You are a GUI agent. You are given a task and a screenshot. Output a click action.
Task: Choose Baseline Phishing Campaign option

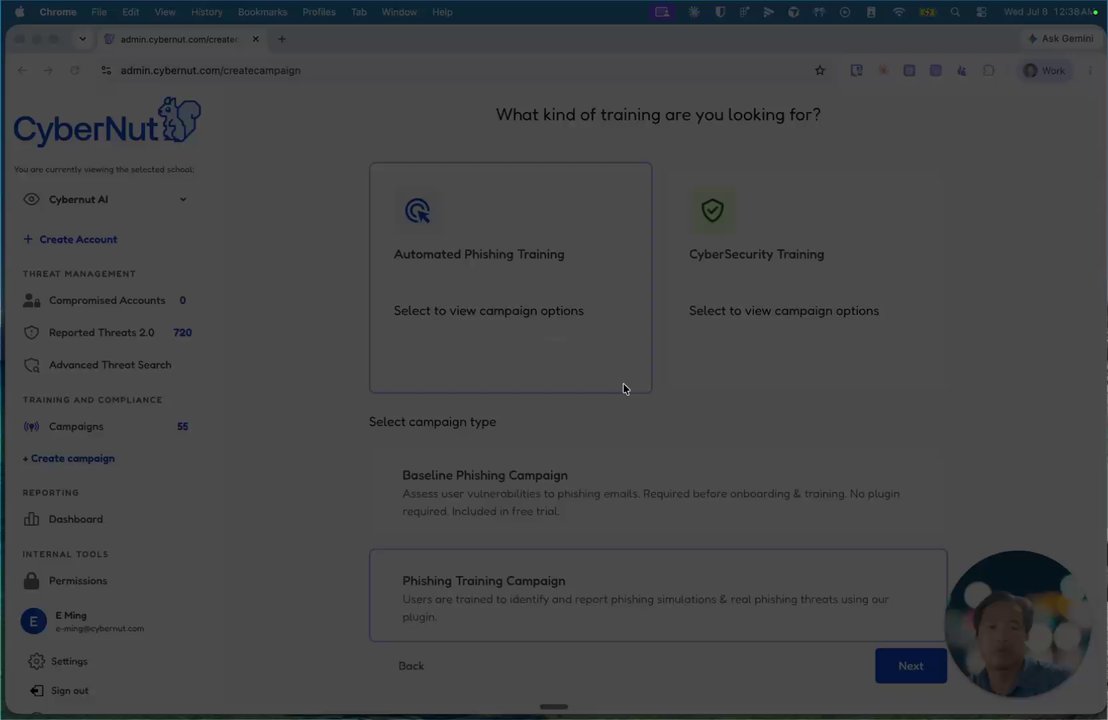(658, 492)
